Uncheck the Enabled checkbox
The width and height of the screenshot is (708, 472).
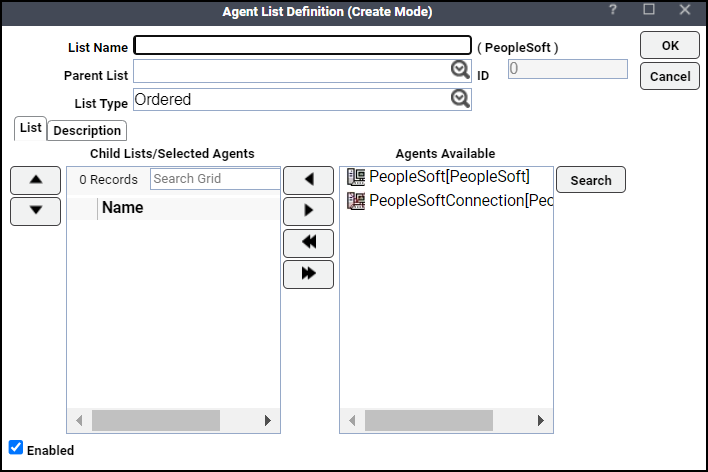pyautogui.click(x=16, y=447)
